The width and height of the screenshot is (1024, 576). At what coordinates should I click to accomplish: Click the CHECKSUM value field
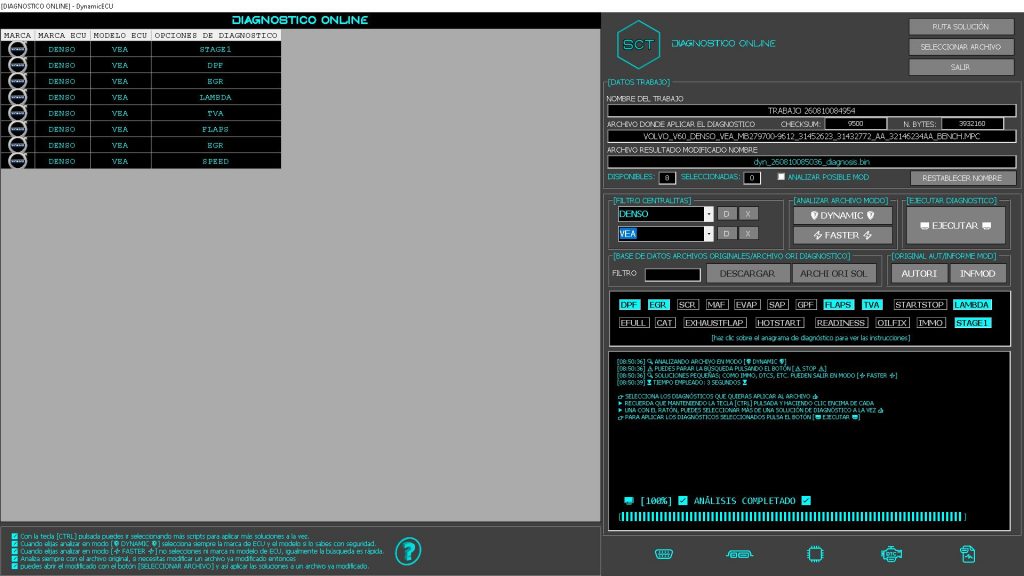point(856,123)
